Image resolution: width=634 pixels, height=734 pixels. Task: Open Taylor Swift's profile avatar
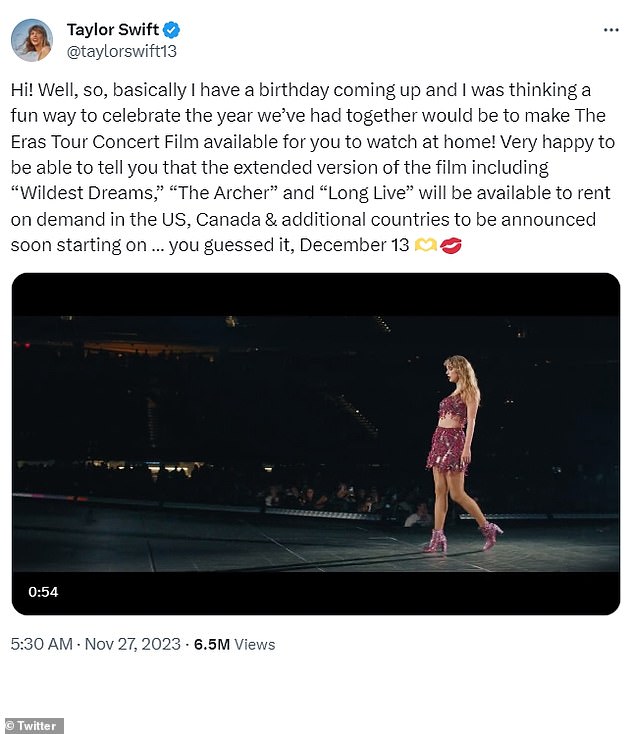(31, 40)
